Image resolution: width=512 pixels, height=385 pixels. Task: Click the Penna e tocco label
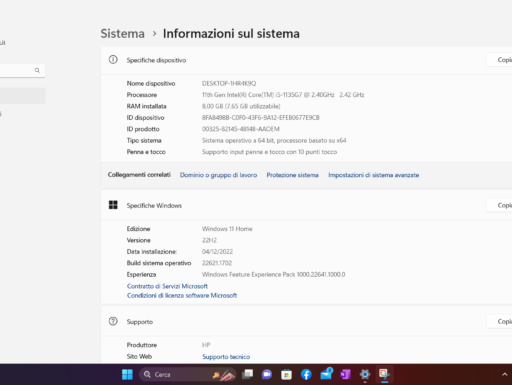[146, 152]
